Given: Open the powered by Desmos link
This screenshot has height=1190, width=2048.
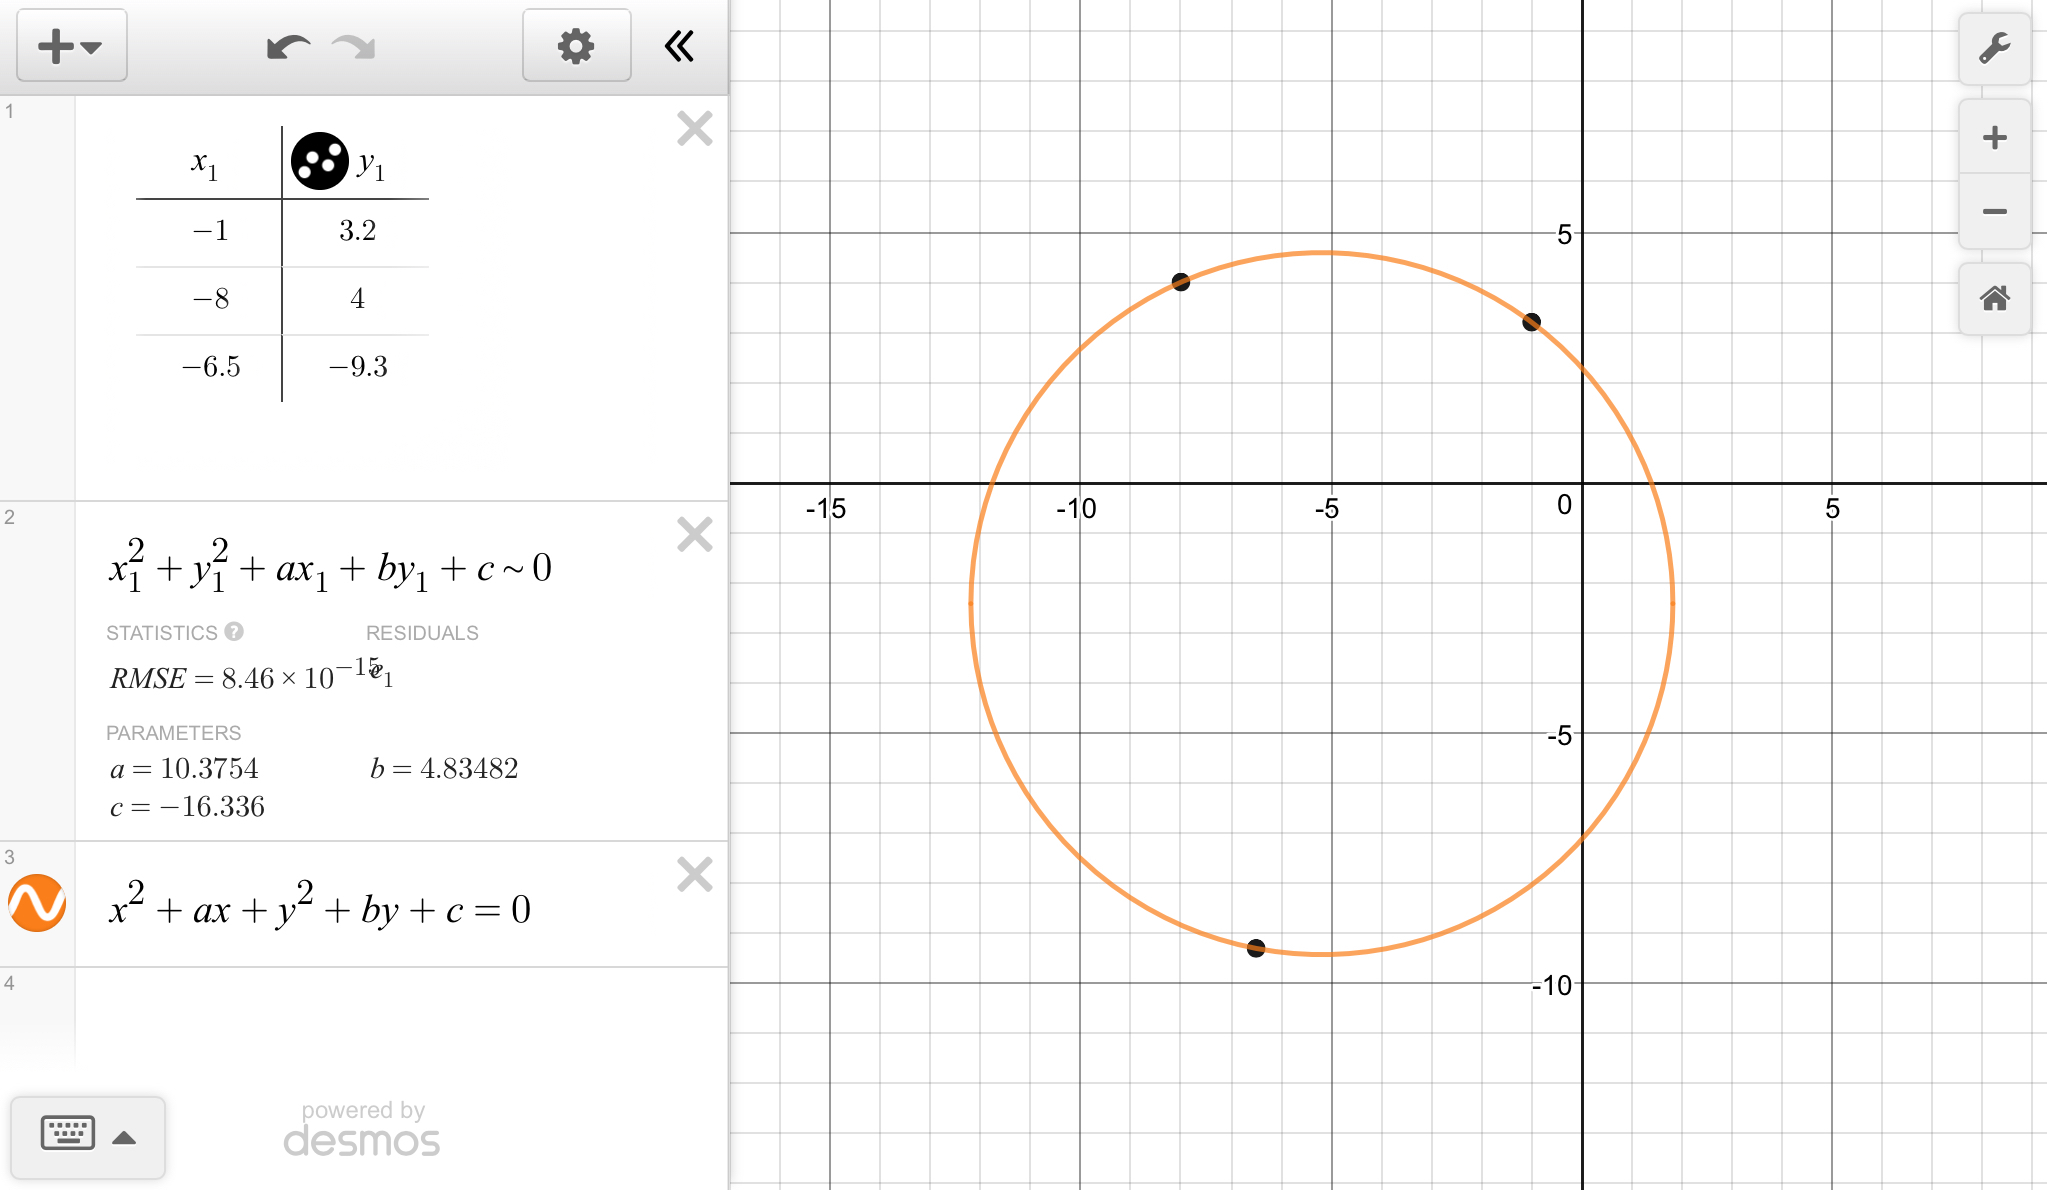Looking at the screenshot, I should [362, 1130].
